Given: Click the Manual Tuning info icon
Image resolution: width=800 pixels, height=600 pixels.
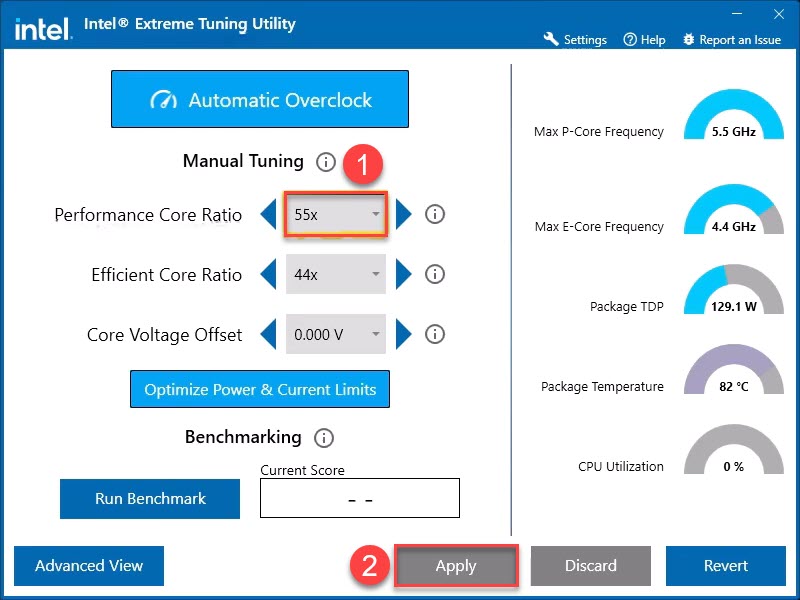Looking at the screenshot, I should pyautogui.click(x=325, y=162).
